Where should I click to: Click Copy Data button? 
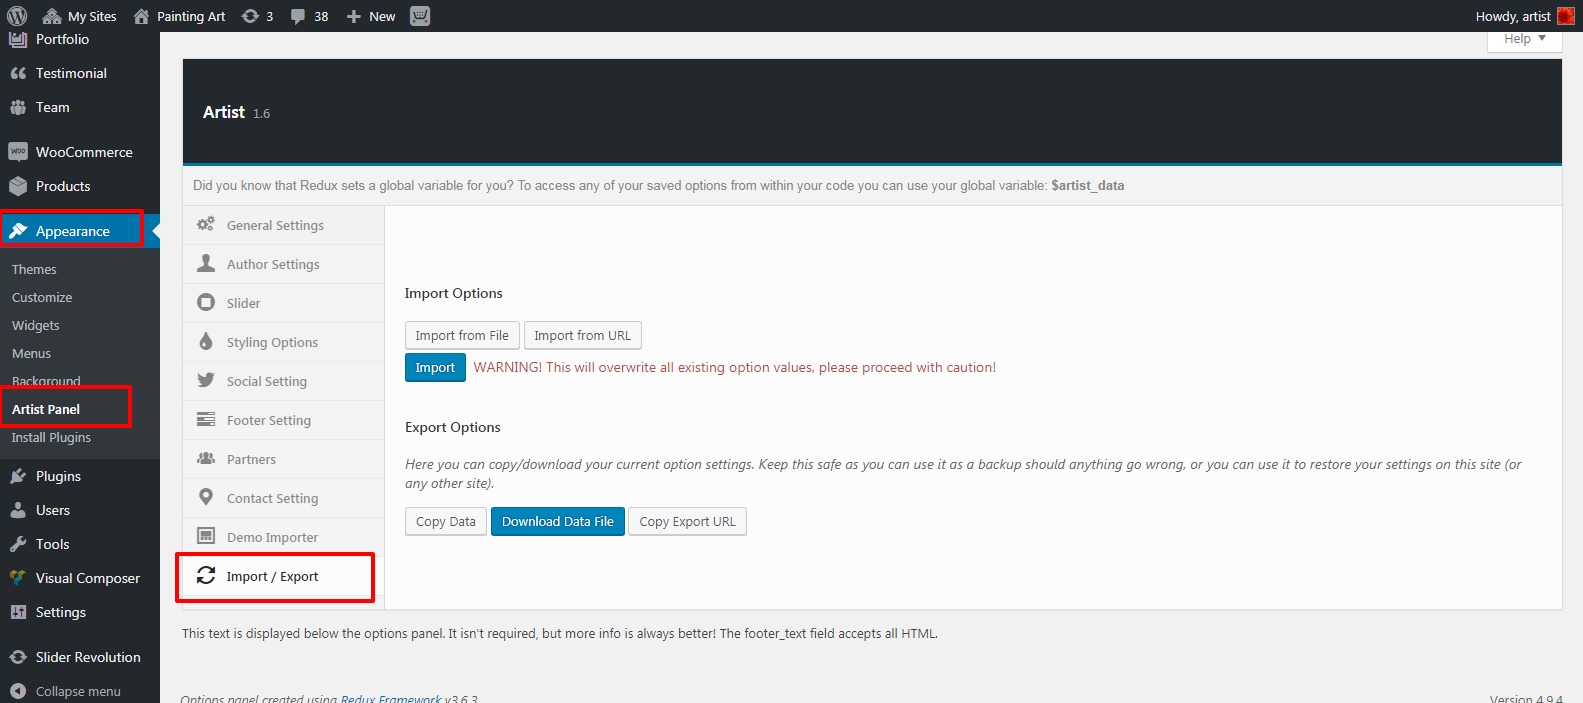tap(446, 521)
